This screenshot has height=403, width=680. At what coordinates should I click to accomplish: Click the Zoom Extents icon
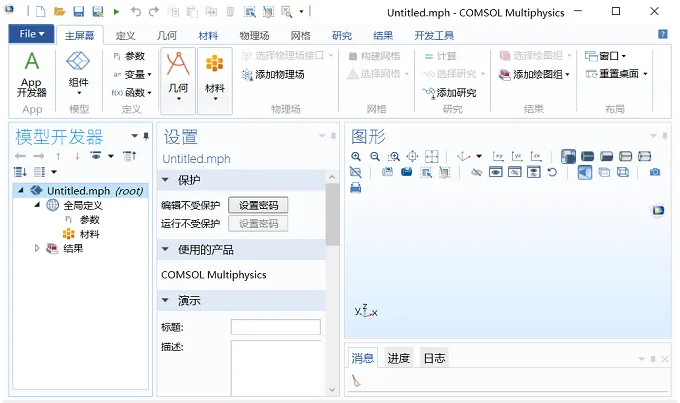click(412, 157)
